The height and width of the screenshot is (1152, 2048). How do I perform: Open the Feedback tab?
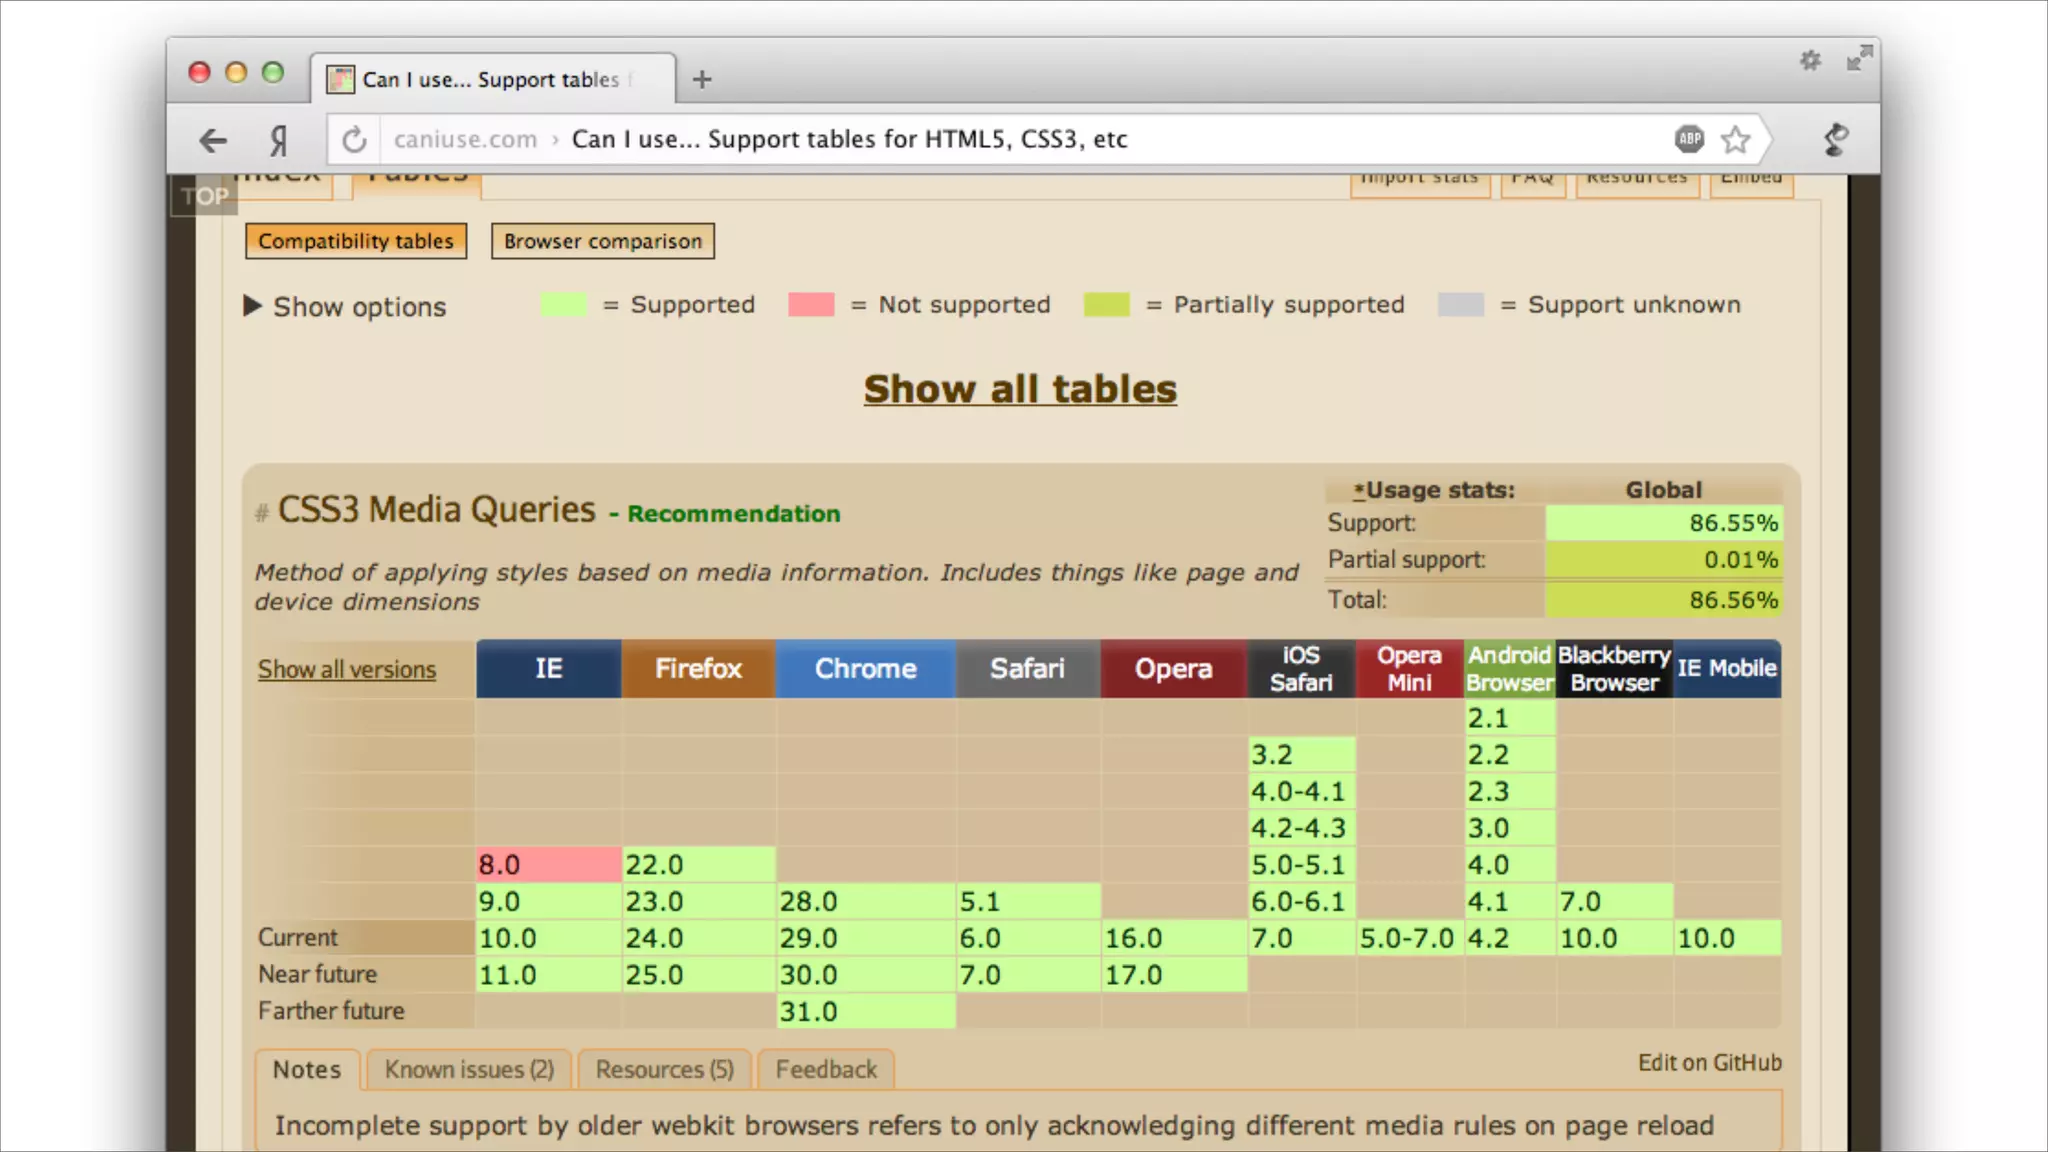coord(826,1069)
